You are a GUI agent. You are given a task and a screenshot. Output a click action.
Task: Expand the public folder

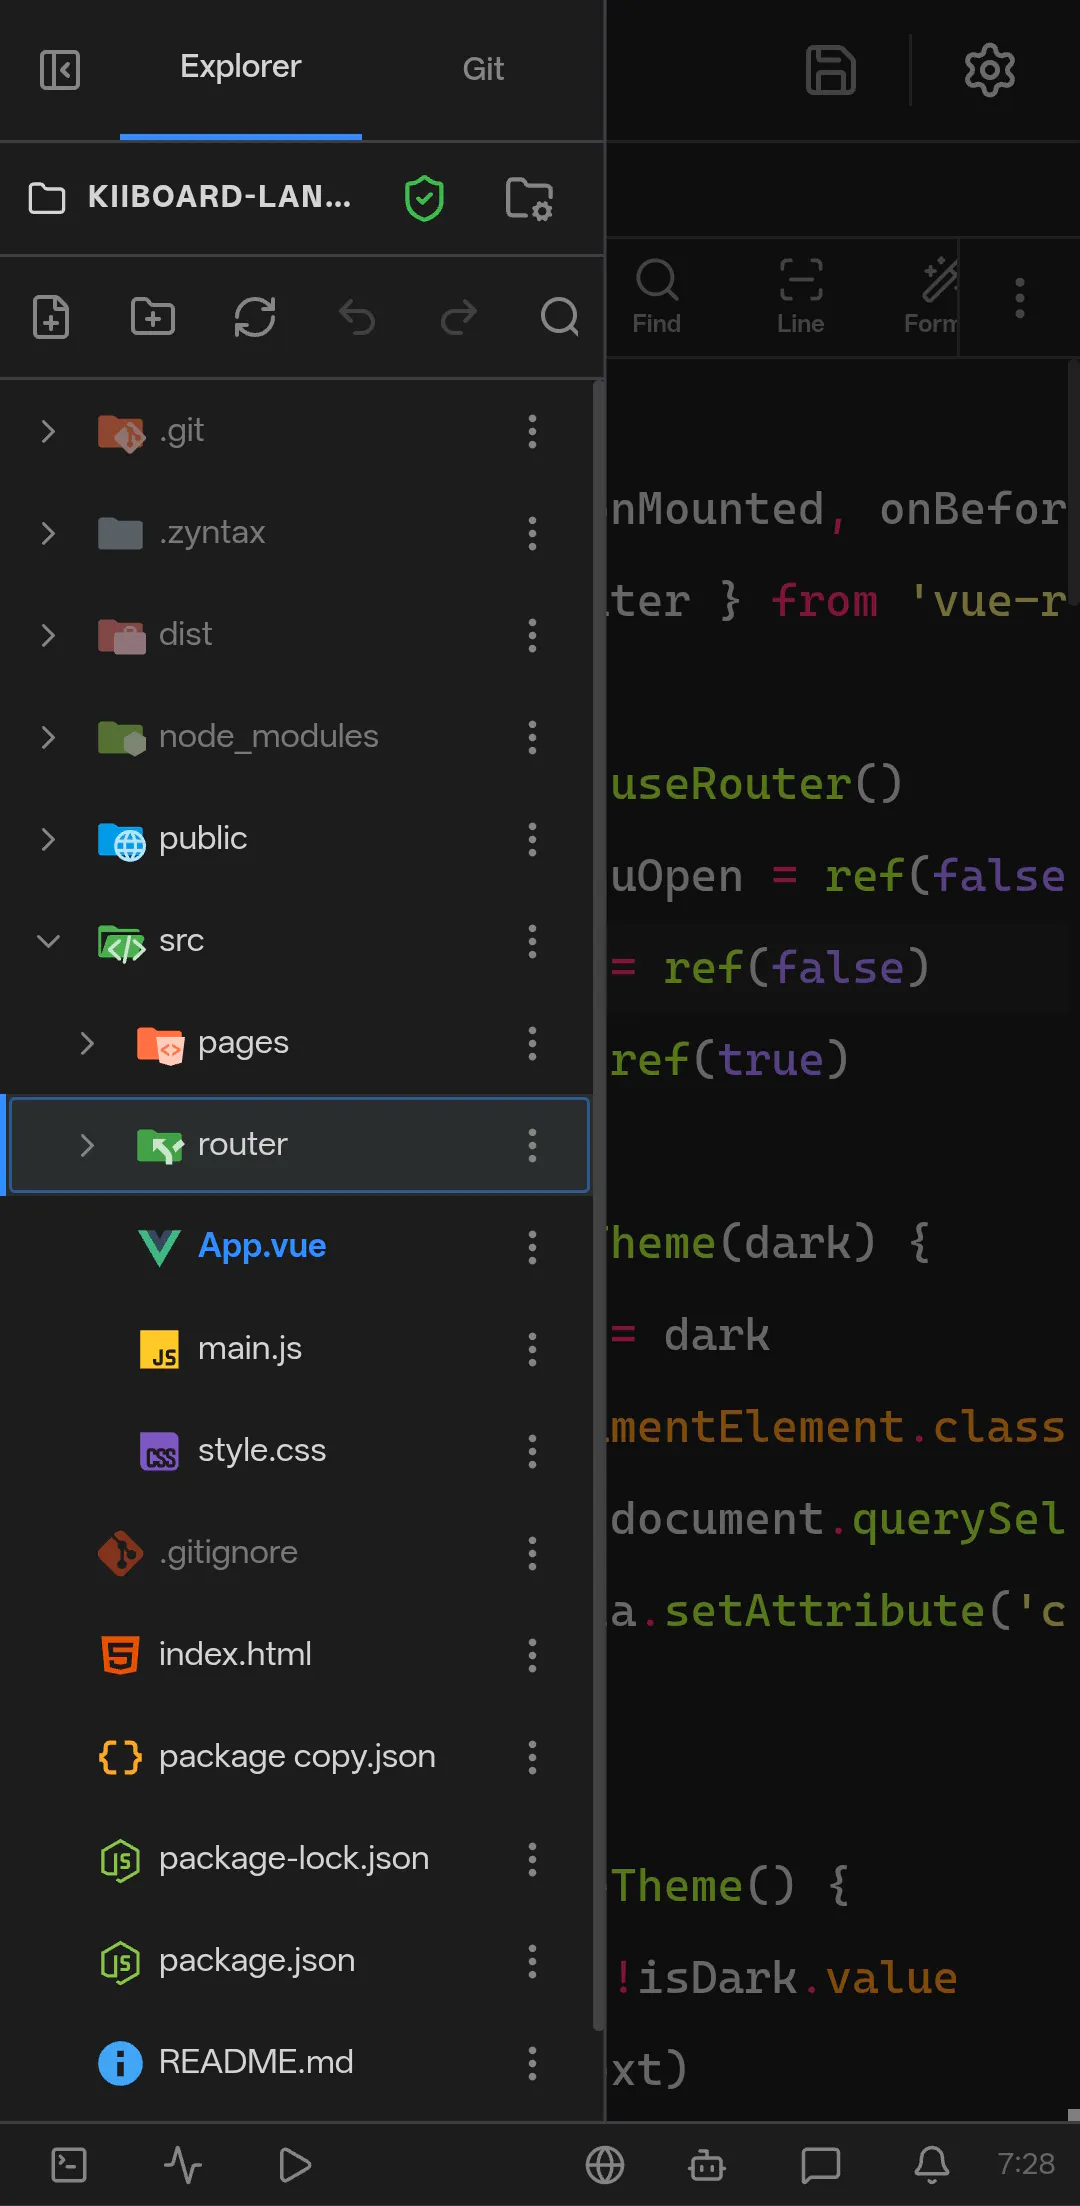click(x=48, y=839)
